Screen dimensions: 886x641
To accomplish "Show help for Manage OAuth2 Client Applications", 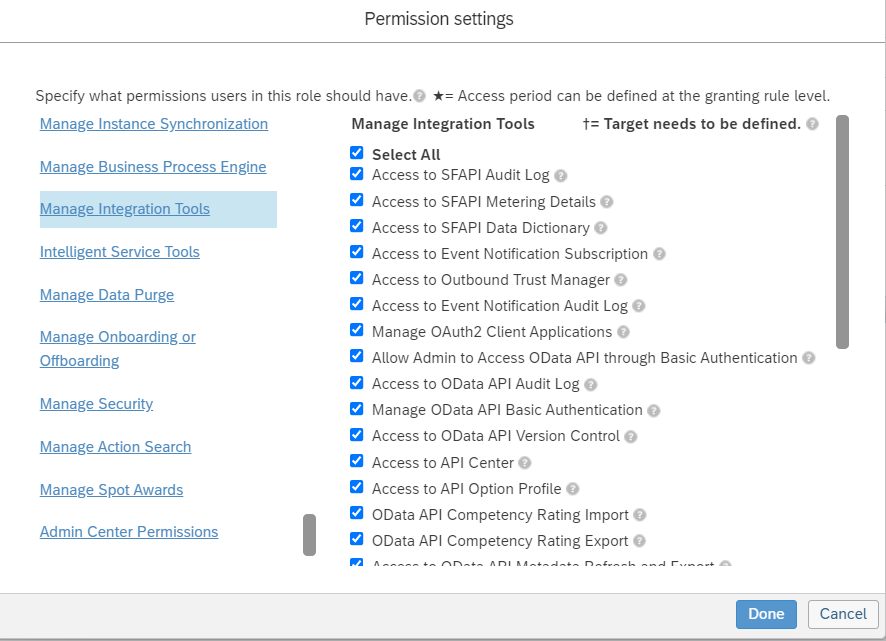I will [x=624, y=332].
